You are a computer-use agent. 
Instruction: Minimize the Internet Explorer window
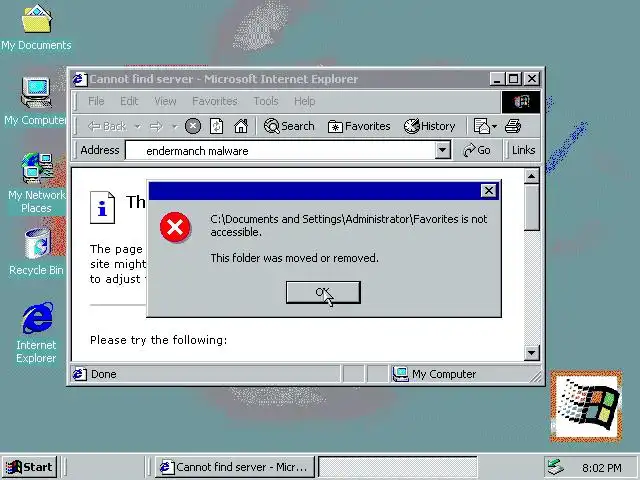pos(497,79)
